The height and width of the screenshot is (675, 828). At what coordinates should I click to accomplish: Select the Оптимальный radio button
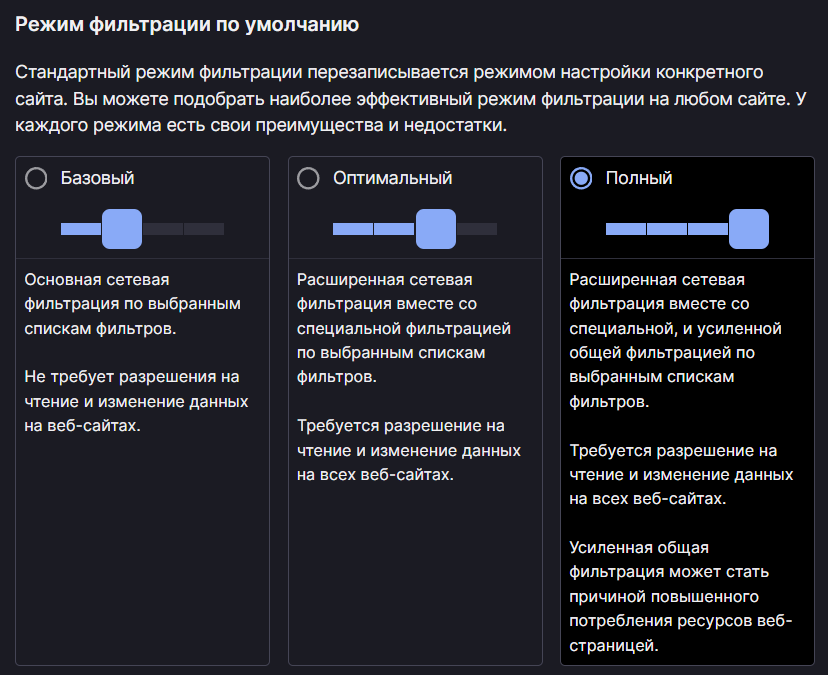309,178
